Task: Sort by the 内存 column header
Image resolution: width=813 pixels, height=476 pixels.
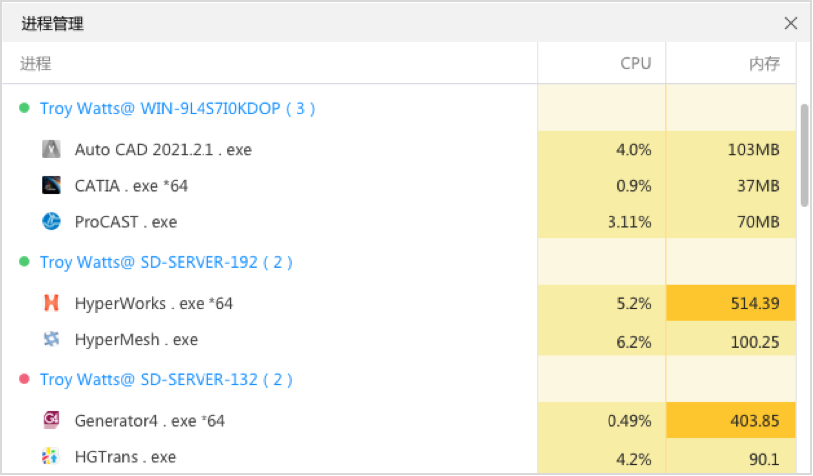Action: pyautogui.click(x=764, y=64)
